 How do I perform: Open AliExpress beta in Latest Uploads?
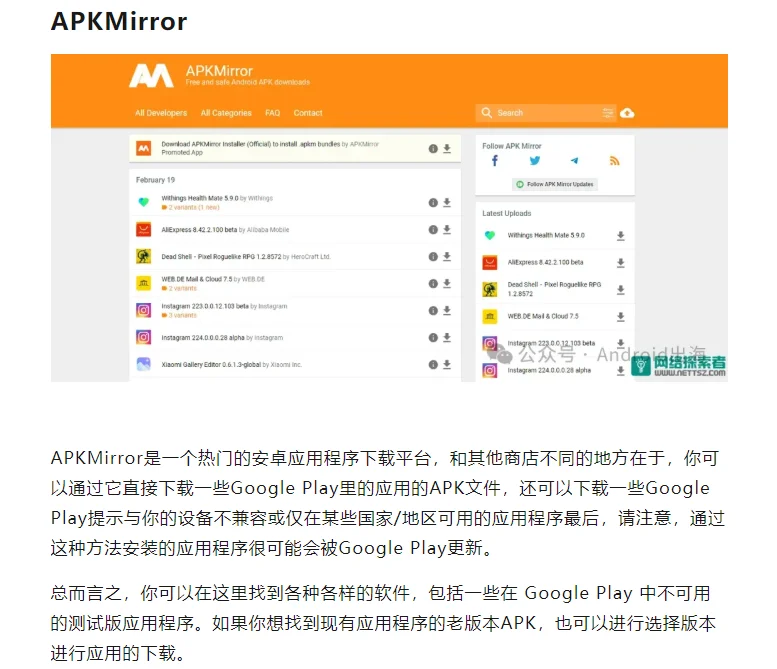tap(545, 262)
